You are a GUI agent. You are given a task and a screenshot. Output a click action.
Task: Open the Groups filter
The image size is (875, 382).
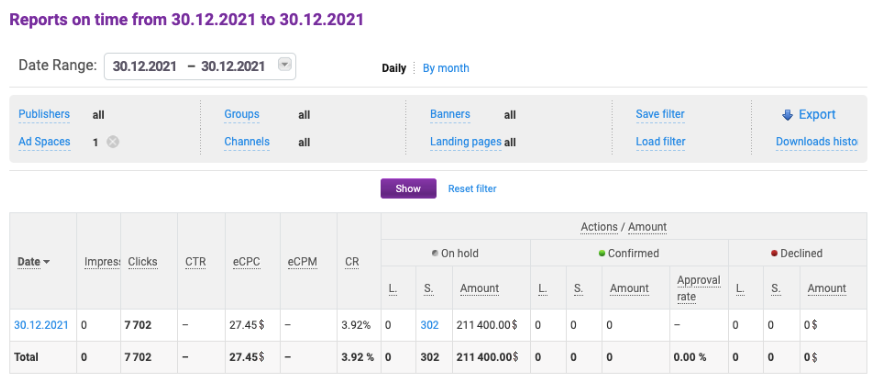click(242, 114)
